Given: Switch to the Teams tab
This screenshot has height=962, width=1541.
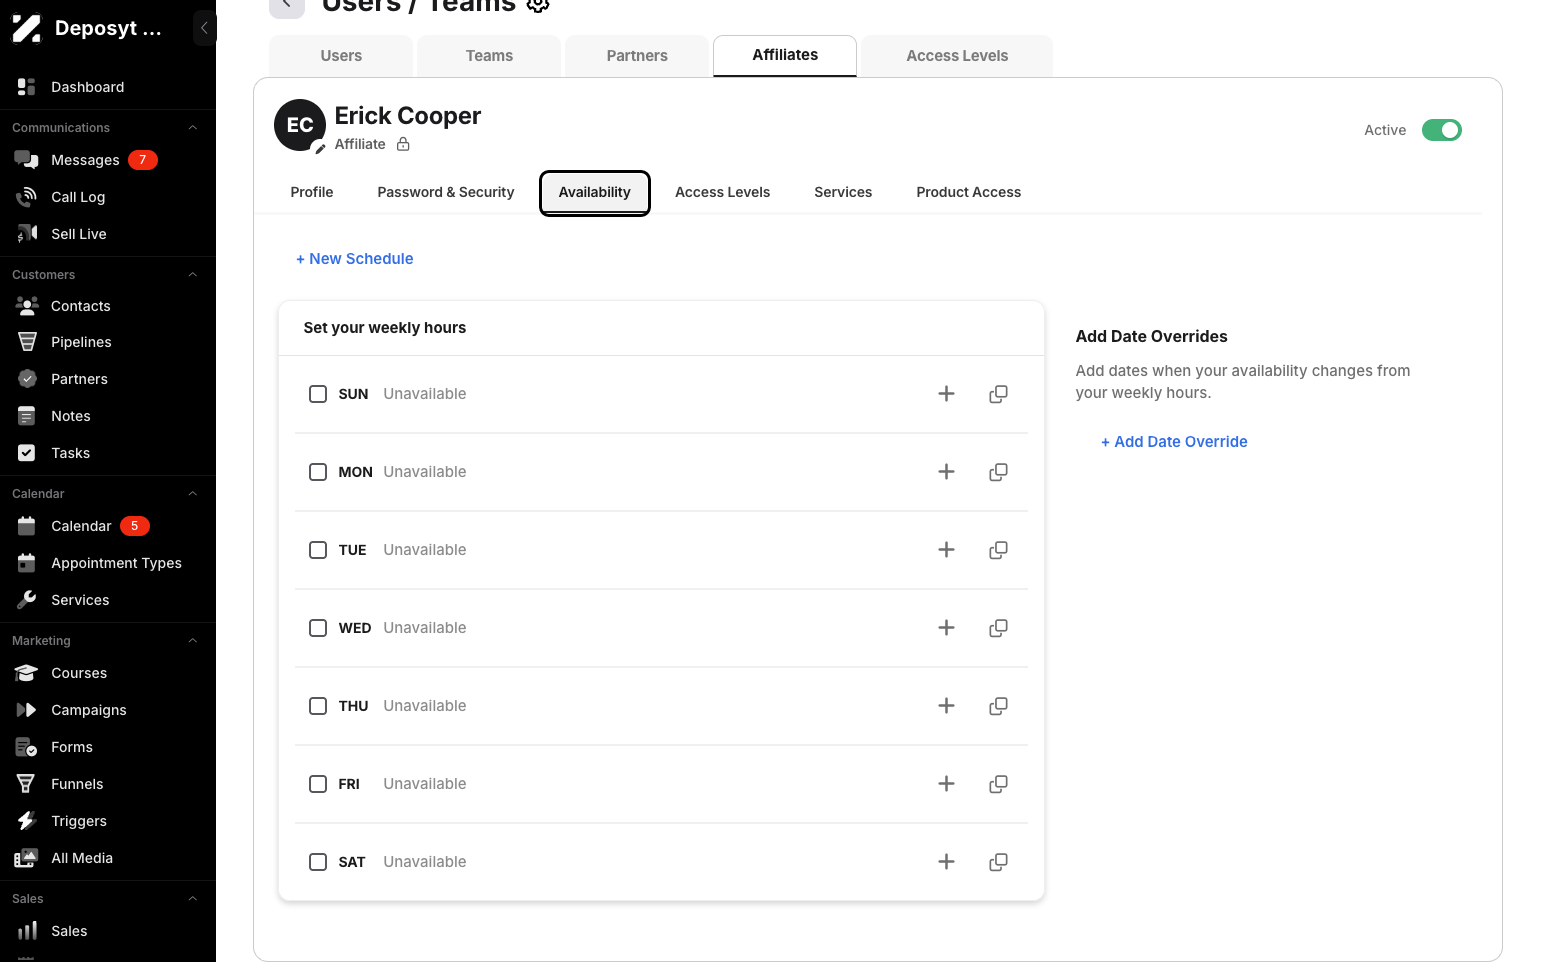Looking at the screenshot, I should click(x=489, y=56).
